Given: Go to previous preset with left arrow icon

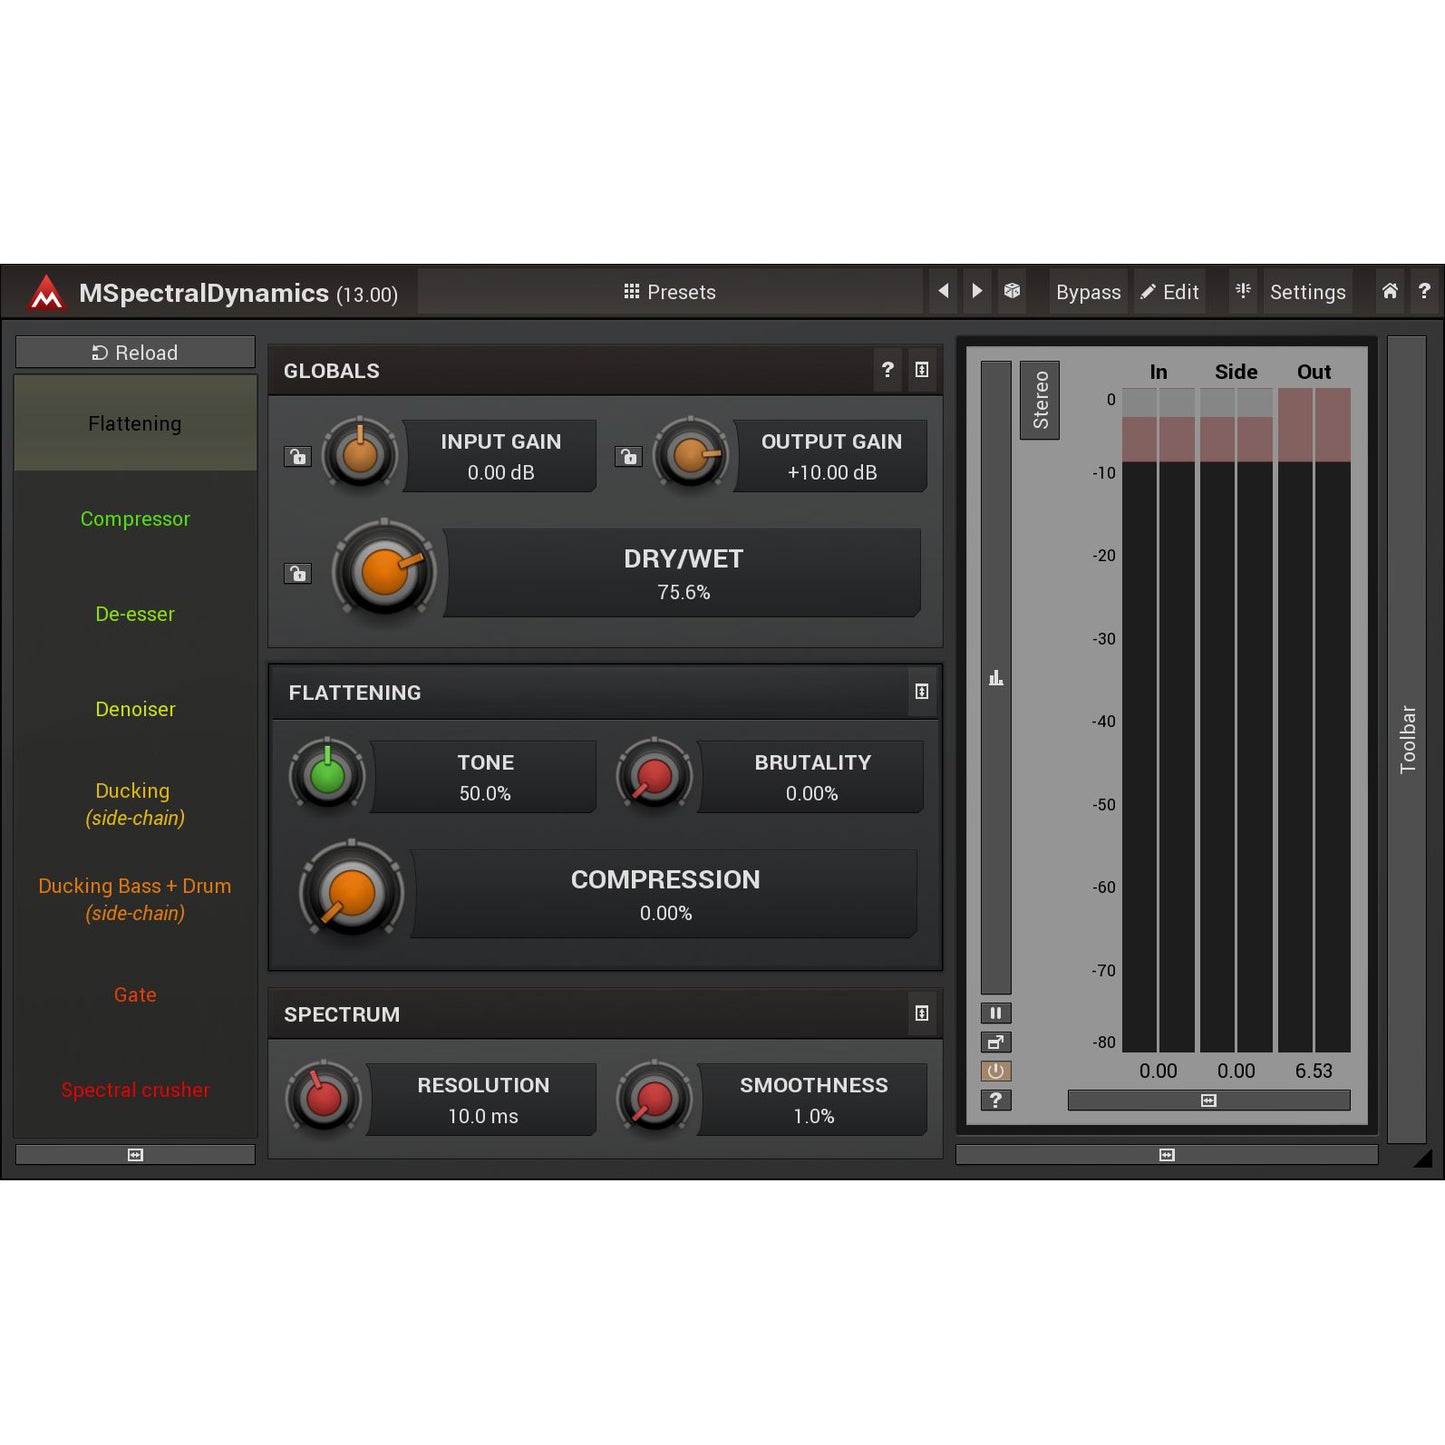Looking at the screenshot, I should 942,291.
